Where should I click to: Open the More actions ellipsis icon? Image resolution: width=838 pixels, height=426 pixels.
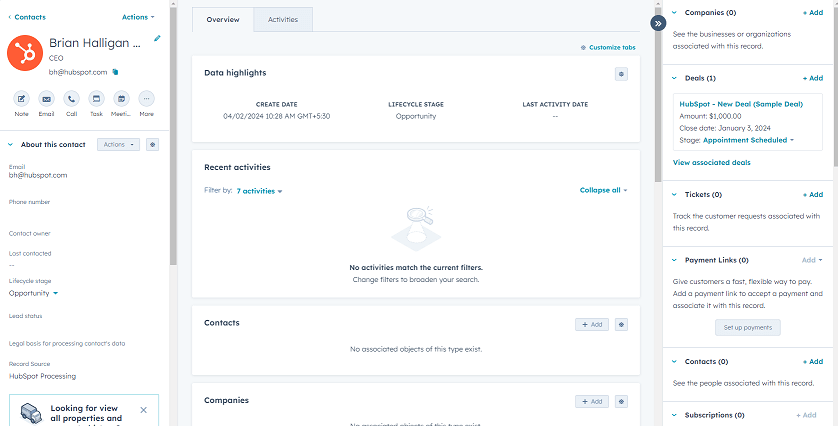click(x=146, y=99)
